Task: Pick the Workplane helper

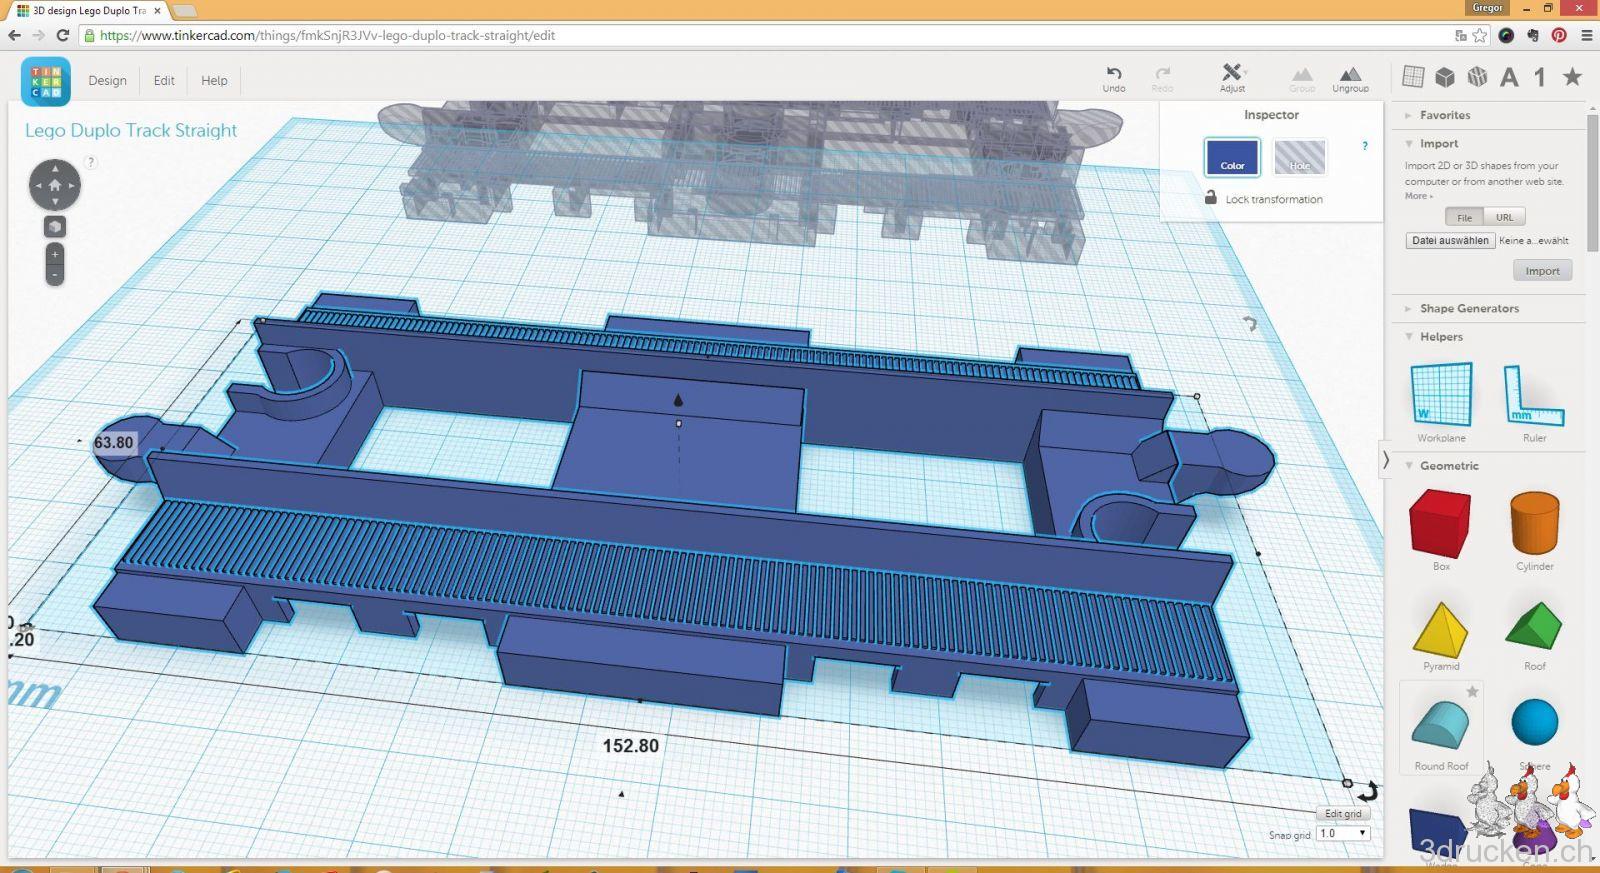Action: 1441,403
